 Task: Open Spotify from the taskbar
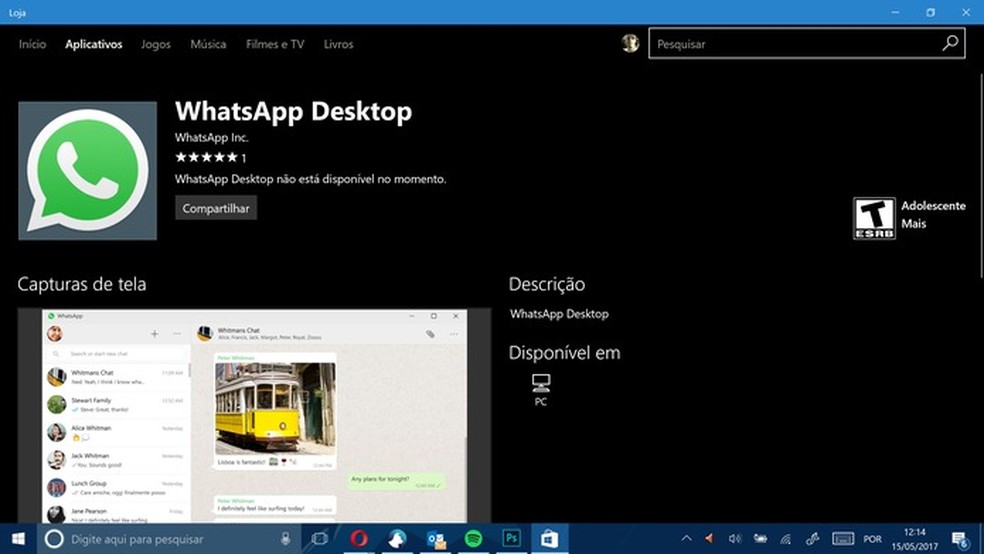473,539
